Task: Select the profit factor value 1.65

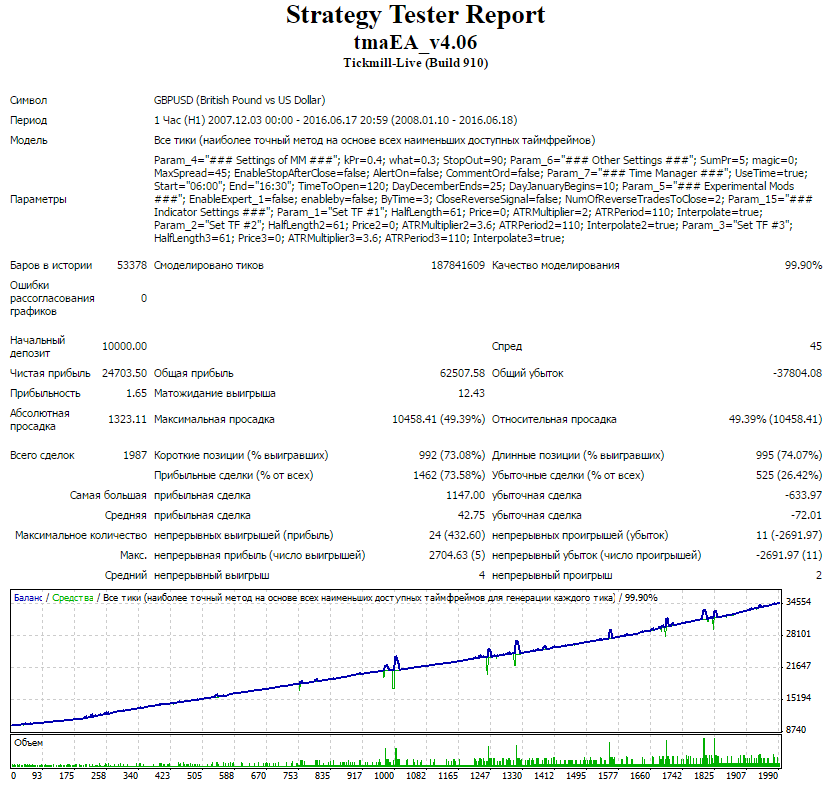Action: tap(137, 394)
